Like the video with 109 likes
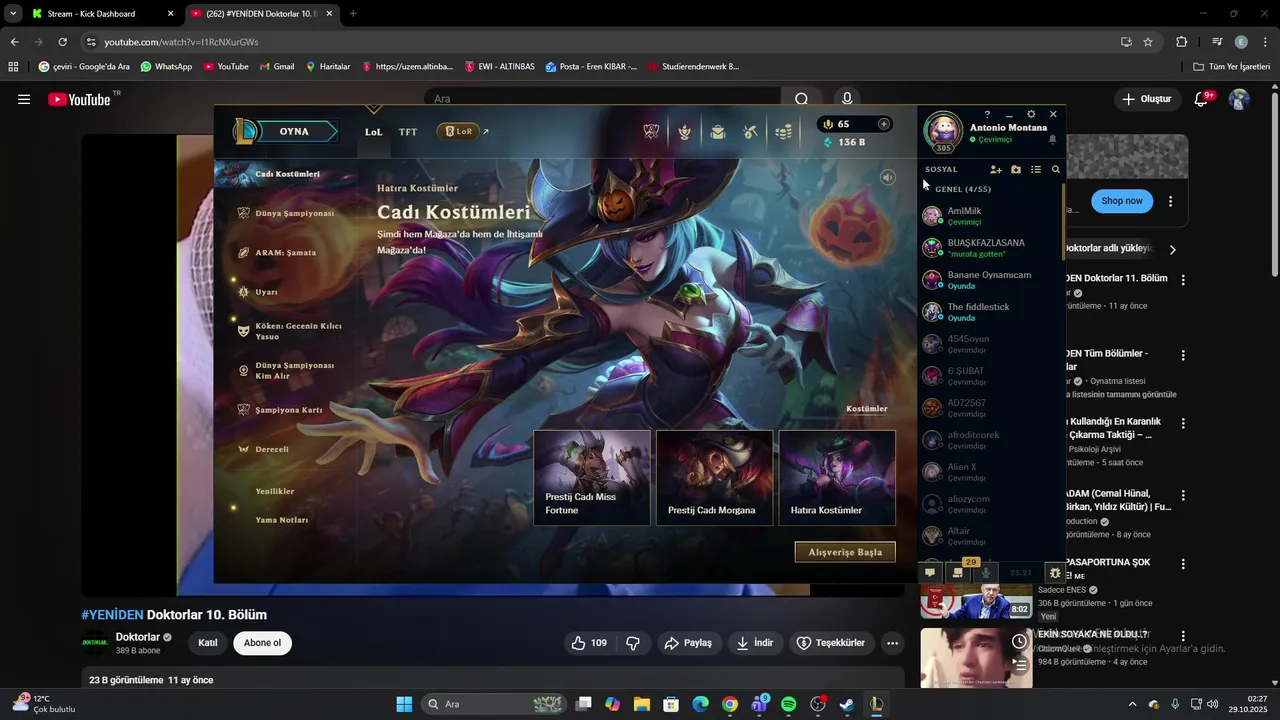 [589, 643]
